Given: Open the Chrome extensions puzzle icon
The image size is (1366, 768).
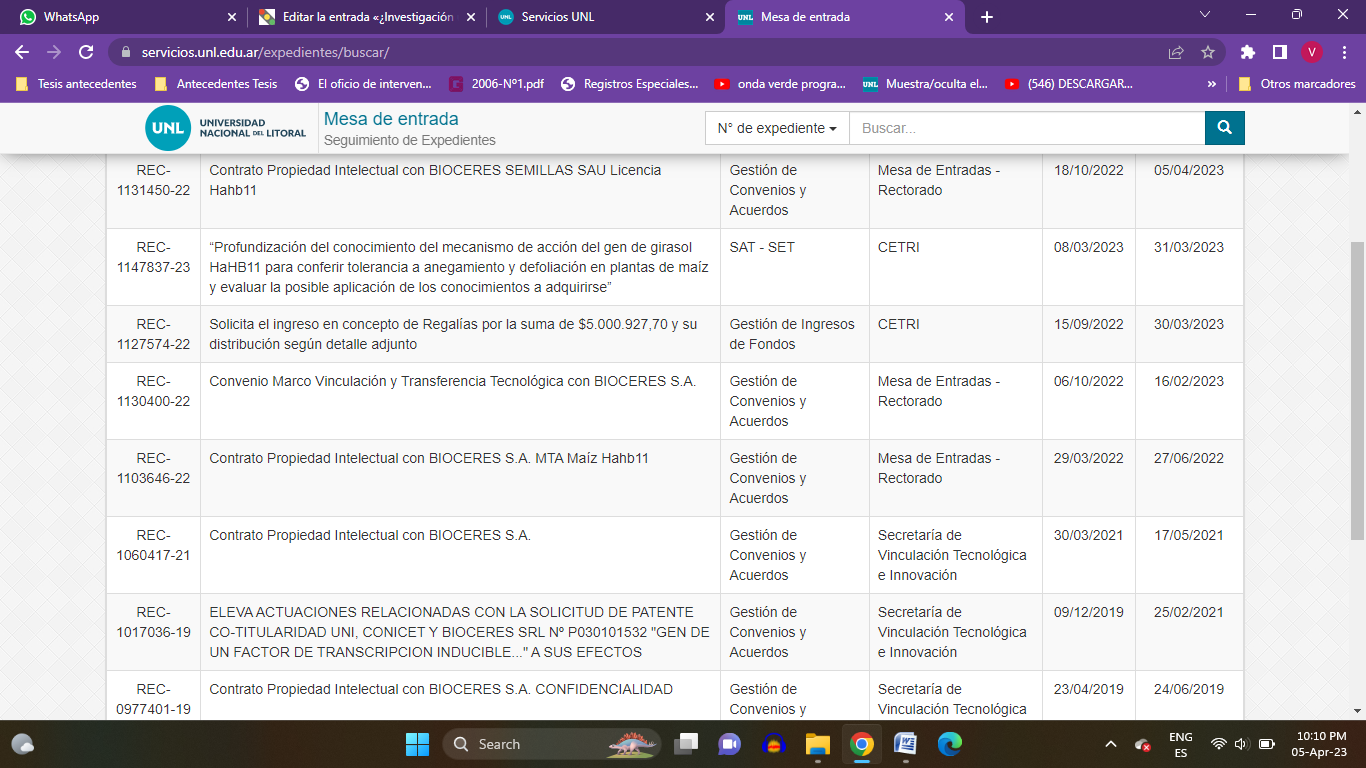Looking at the screenshot, I should [x=1247, y=52].
